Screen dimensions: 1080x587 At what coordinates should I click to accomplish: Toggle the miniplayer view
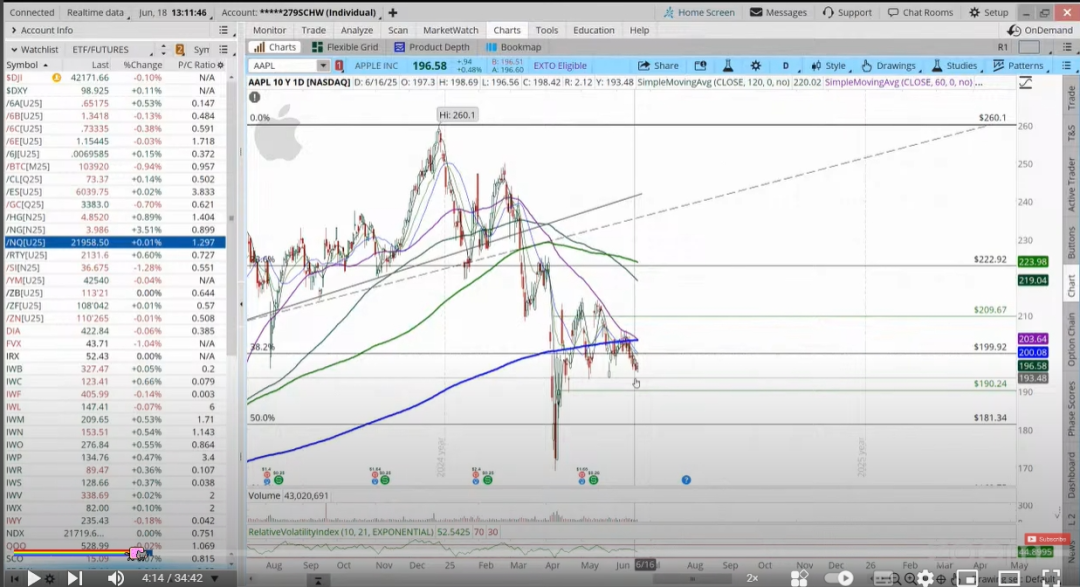(x=967, y=579)
